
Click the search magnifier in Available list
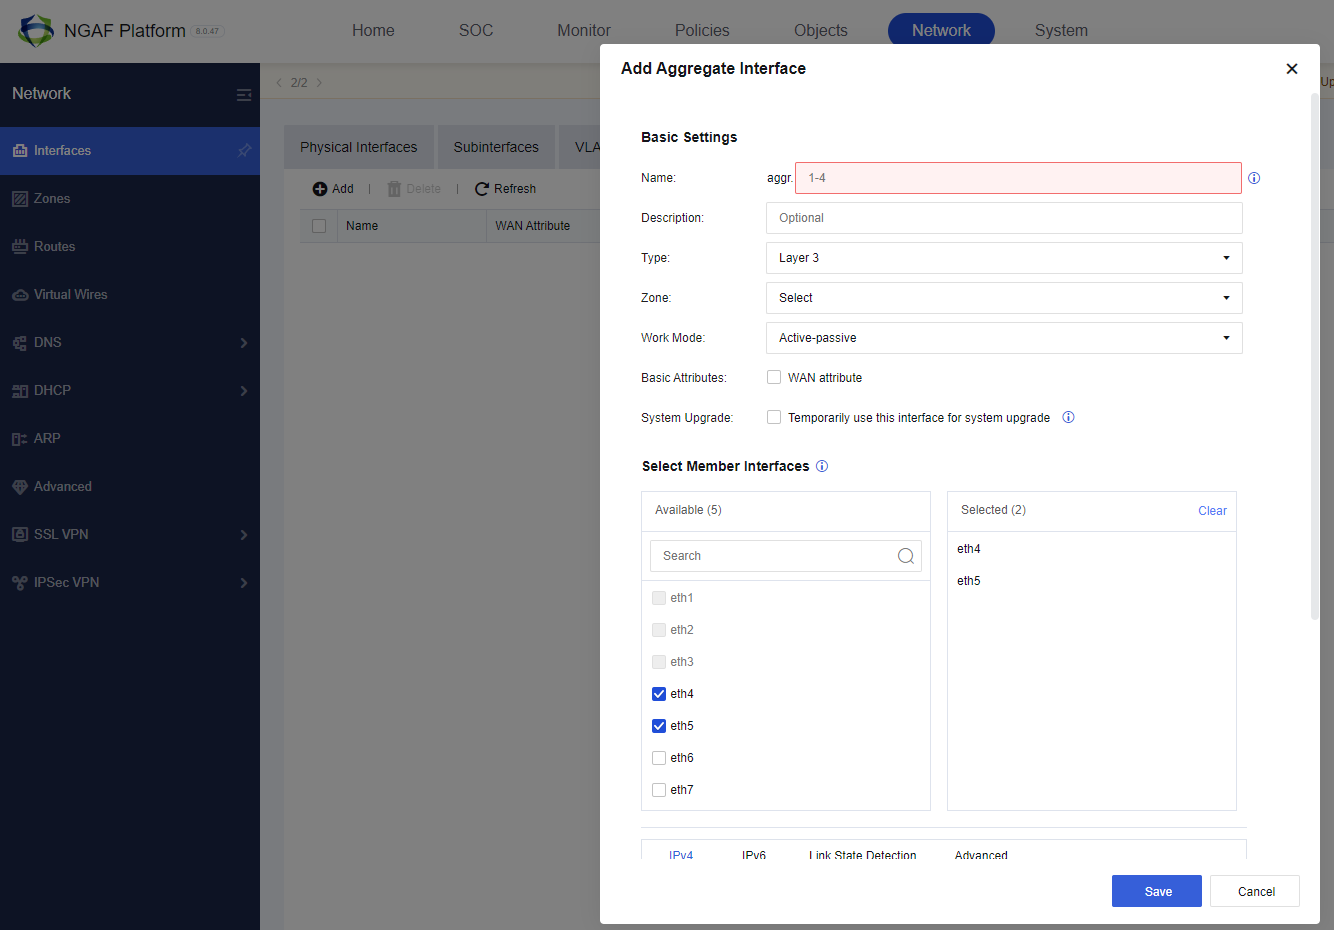click(906, 556)
